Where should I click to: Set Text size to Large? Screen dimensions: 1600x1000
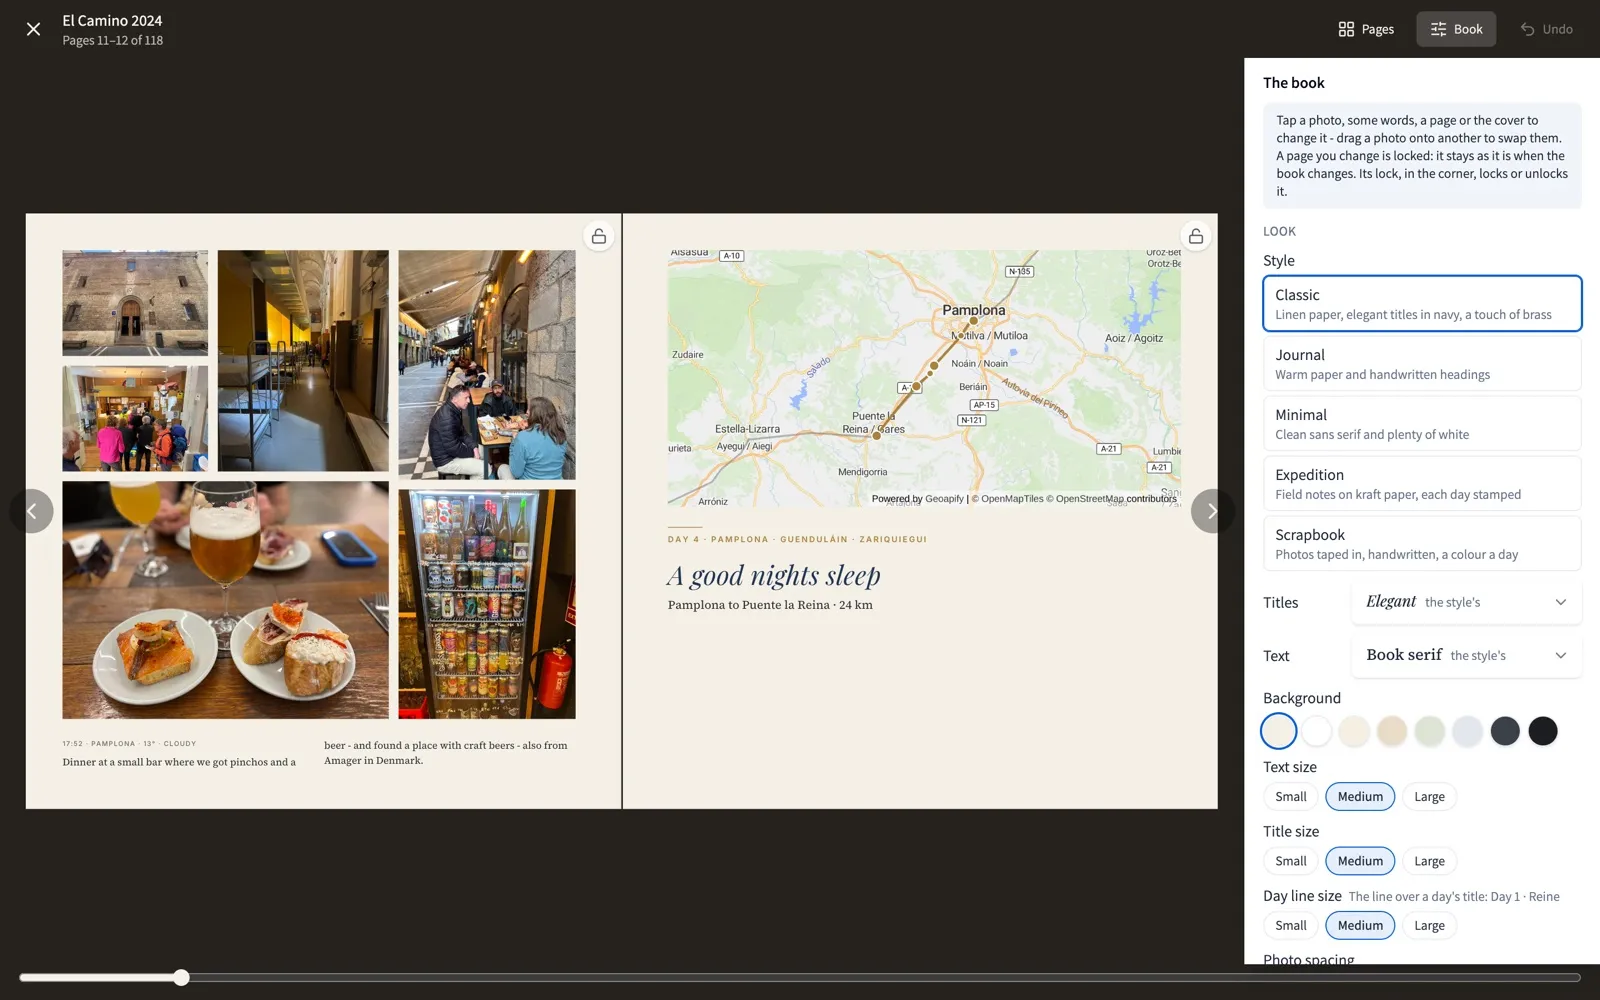[1429, 797]
